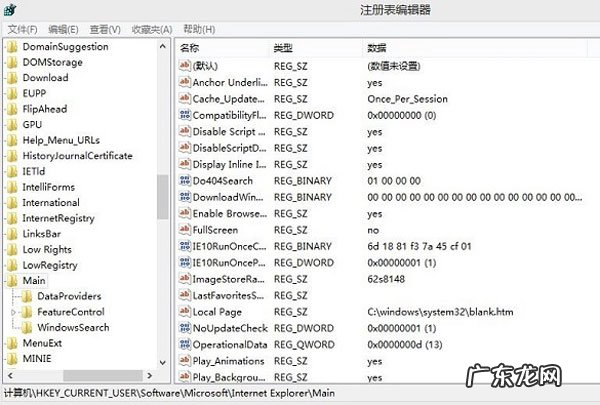Click the IntelliForms folder icon
This screenshot has width=600, height=405.
click(x=12, y=187)
